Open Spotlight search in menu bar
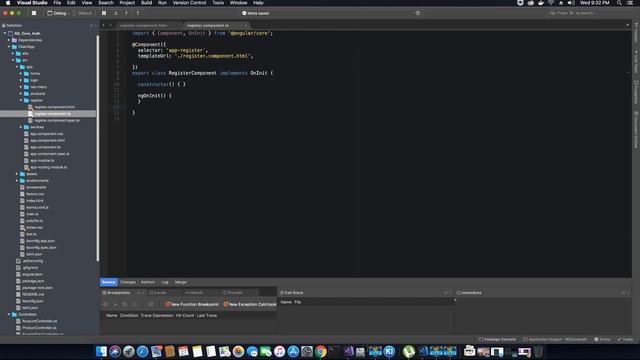This screenshot has height=360, width=640. coord(619,3)
